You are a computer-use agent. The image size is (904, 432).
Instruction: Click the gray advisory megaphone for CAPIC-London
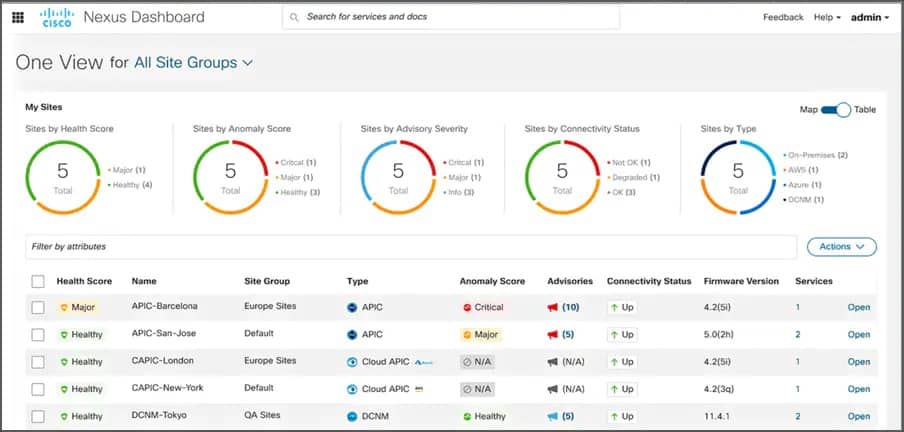coord(552,362)
